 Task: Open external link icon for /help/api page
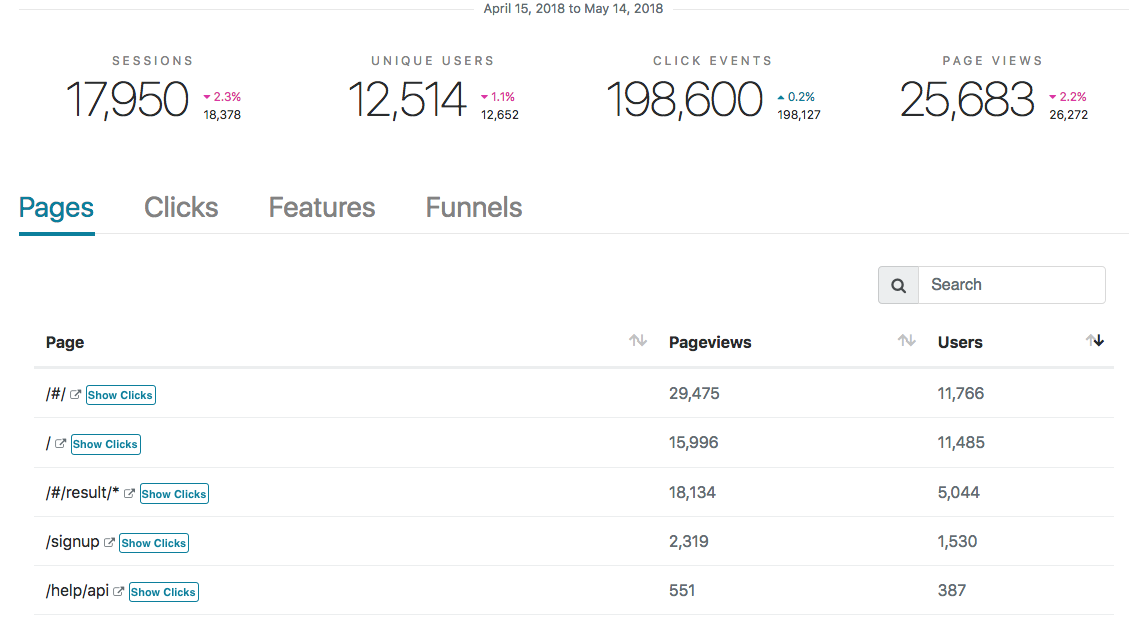pos(119,592)
